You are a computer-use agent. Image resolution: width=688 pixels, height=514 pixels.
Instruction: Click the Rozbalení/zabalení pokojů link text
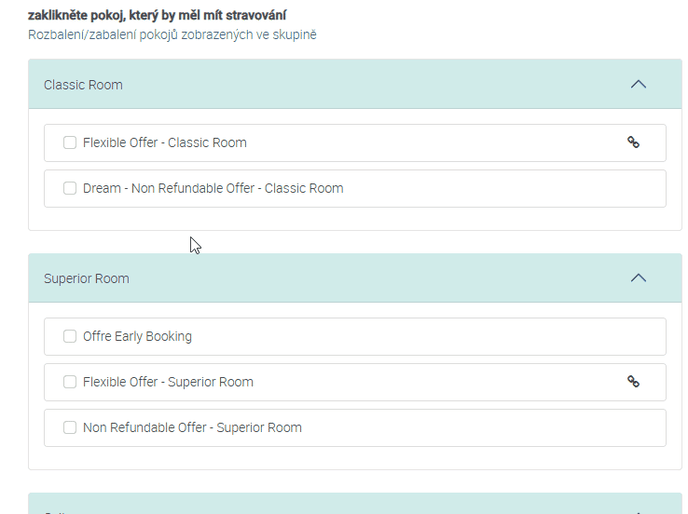tap(172, 35)
